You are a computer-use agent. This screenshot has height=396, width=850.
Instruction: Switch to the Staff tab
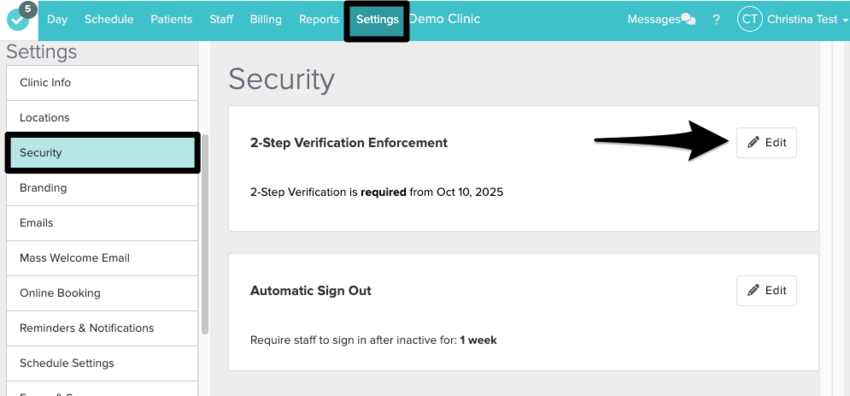tap(221, 20)
